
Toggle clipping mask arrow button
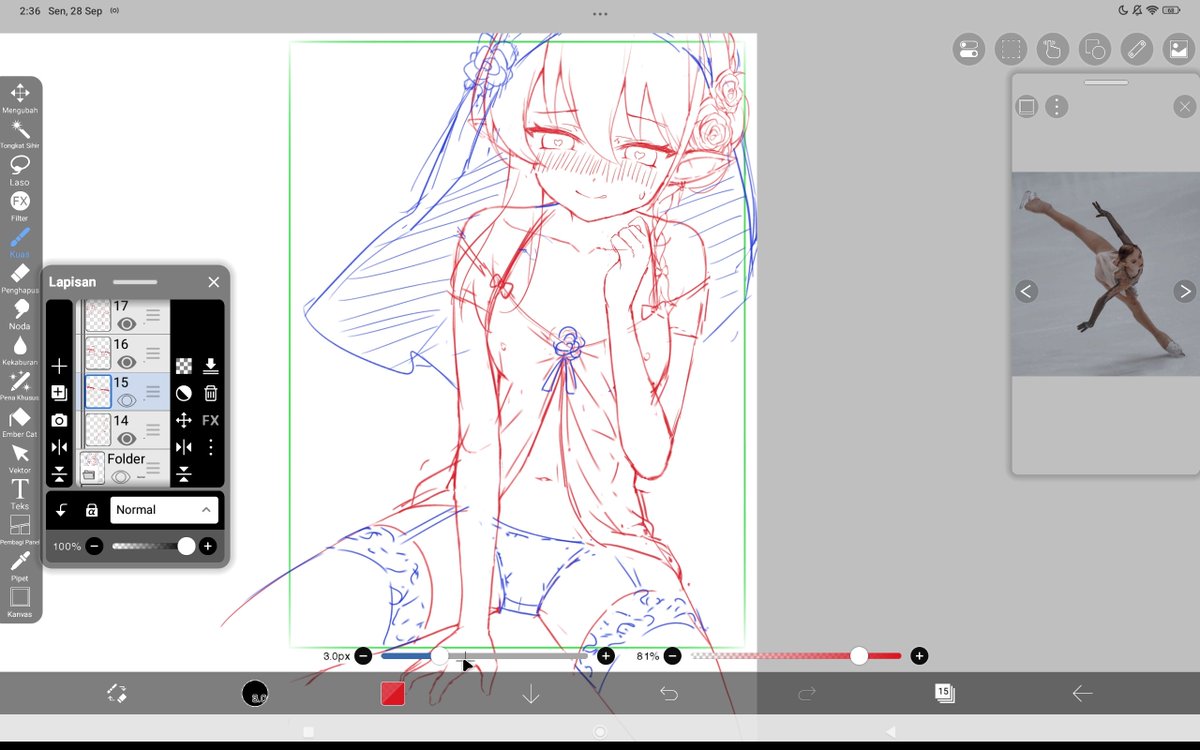tap(62, 510)
